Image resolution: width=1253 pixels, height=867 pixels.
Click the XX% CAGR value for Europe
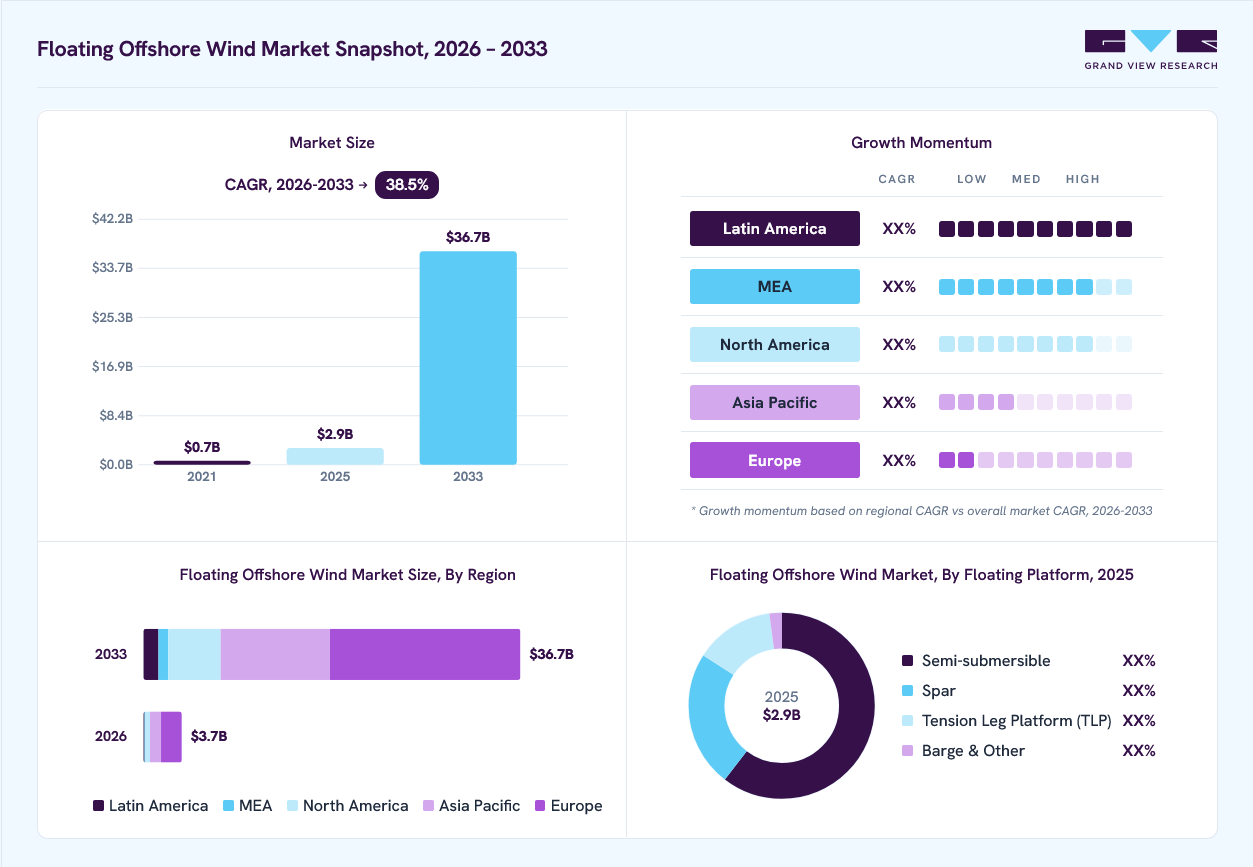[899, 461]
